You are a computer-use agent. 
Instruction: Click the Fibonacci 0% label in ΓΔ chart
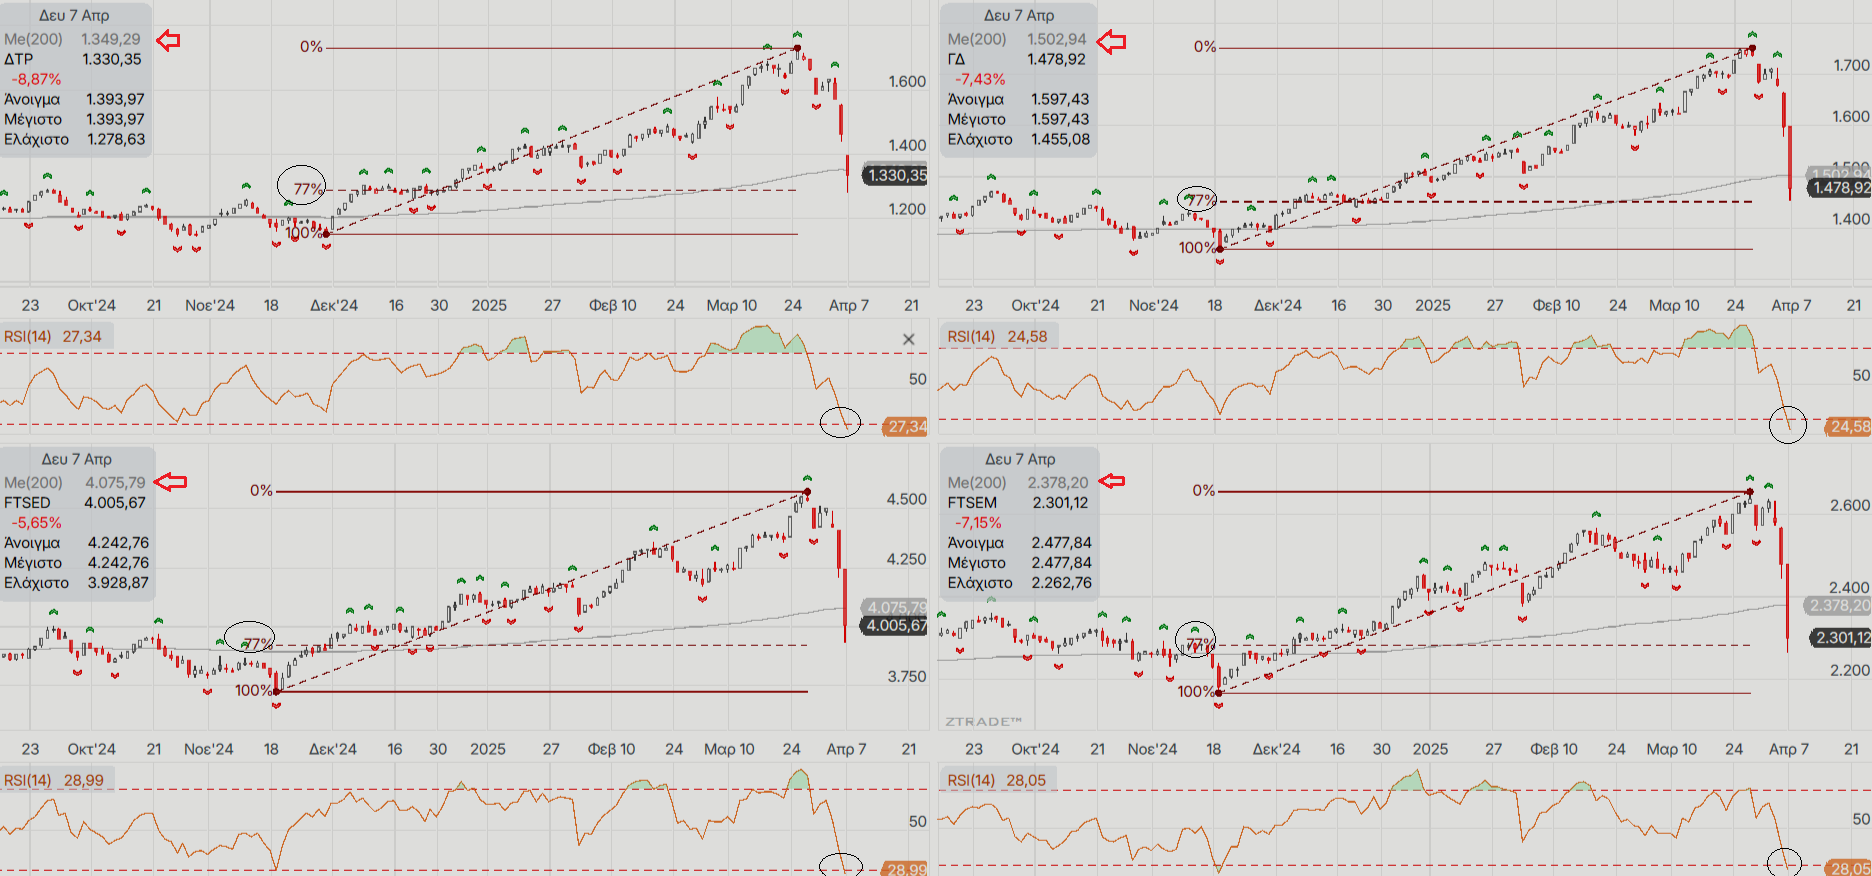coord(1205,47)
